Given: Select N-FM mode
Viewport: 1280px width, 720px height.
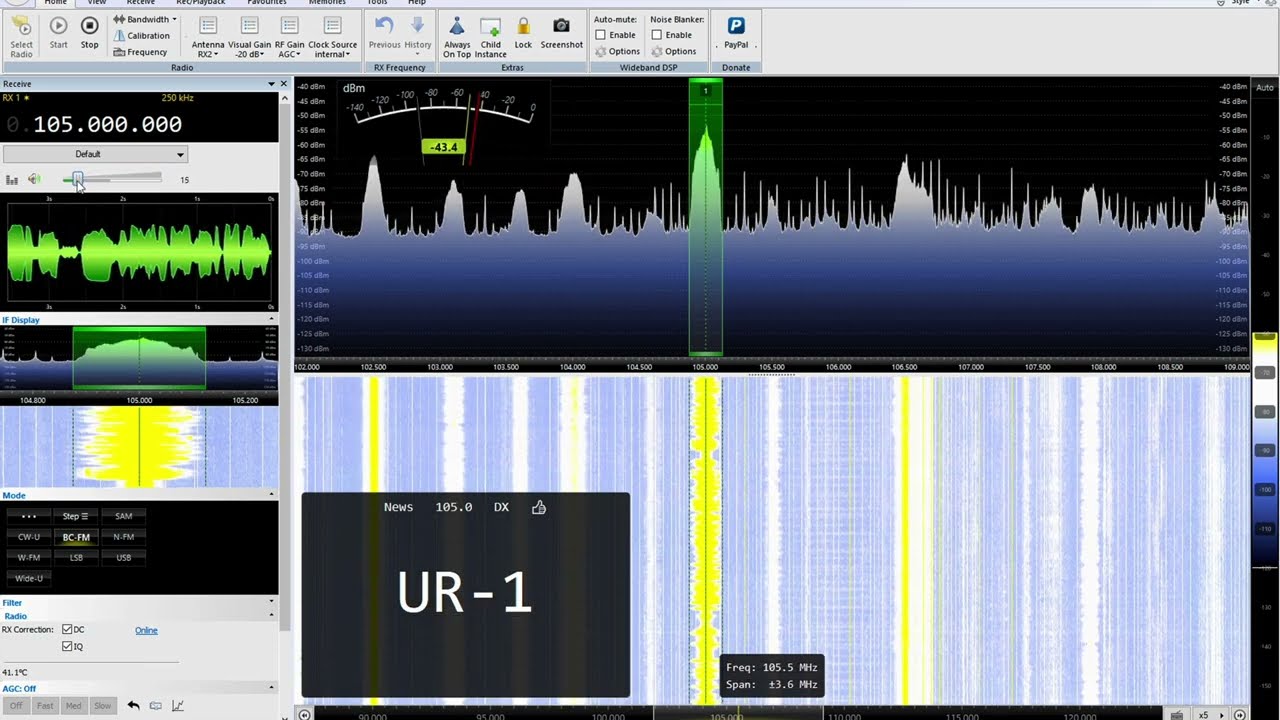Looking at the screenshot, I should click(123, 537).
